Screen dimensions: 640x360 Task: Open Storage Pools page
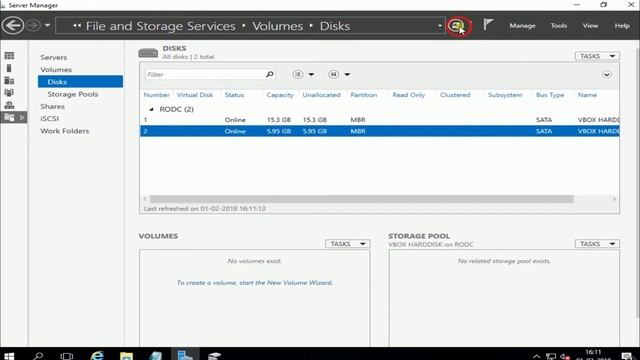pos(73,94)
